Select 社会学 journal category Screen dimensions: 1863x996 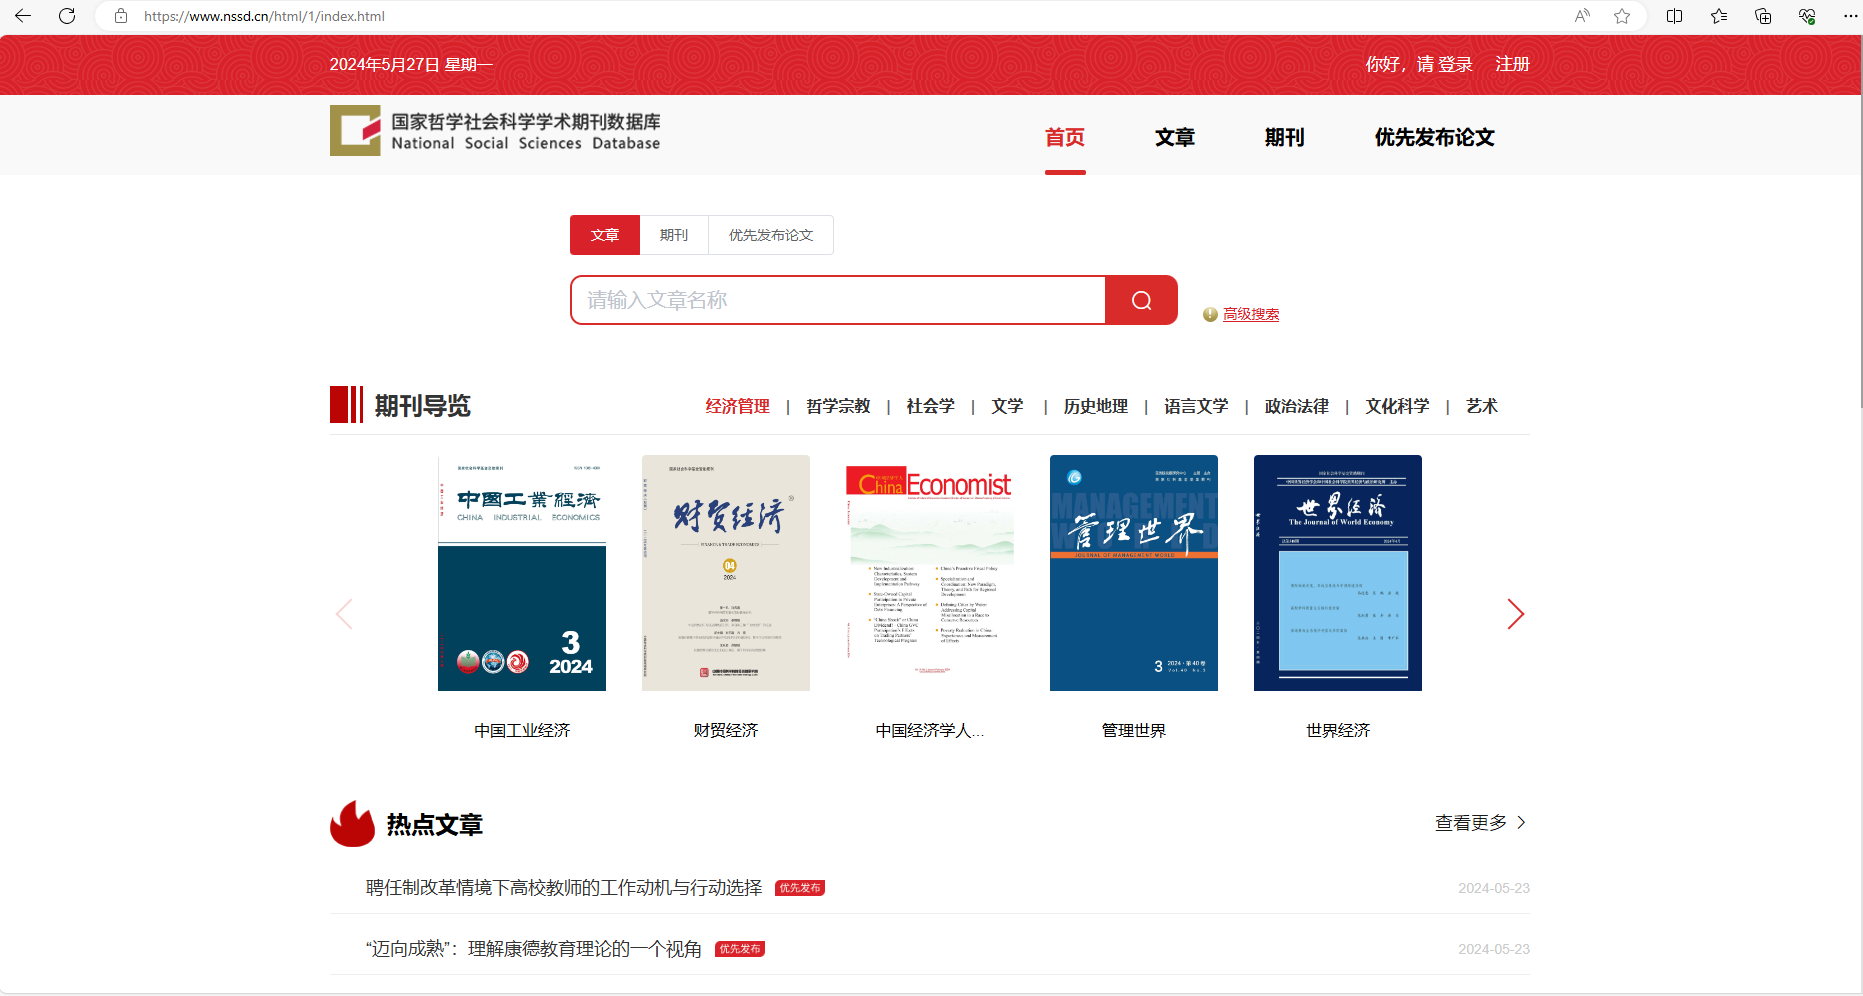tap(931, 406)
